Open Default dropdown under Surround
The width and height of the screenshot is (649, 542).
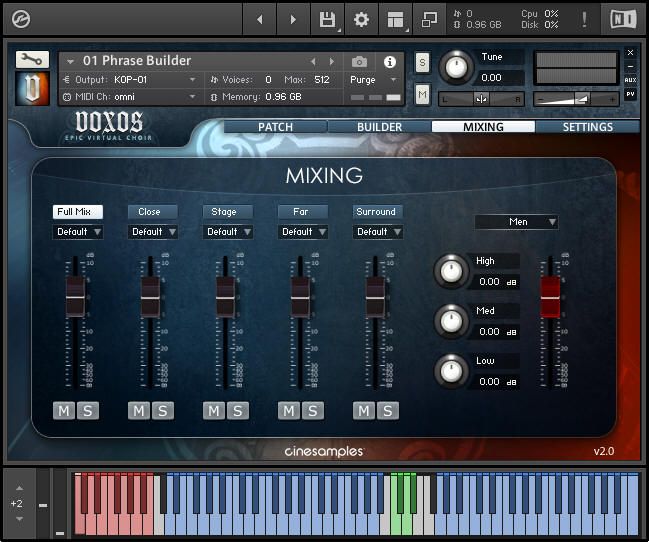point(377,232)
